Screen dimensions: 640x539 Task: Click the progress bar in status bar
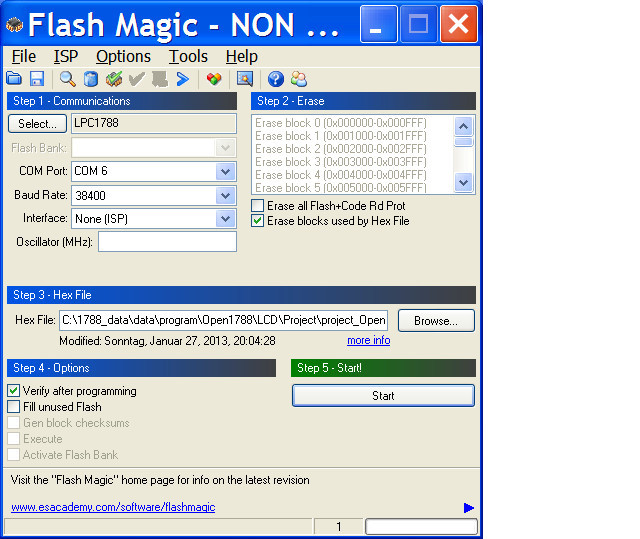click(421, 526)
